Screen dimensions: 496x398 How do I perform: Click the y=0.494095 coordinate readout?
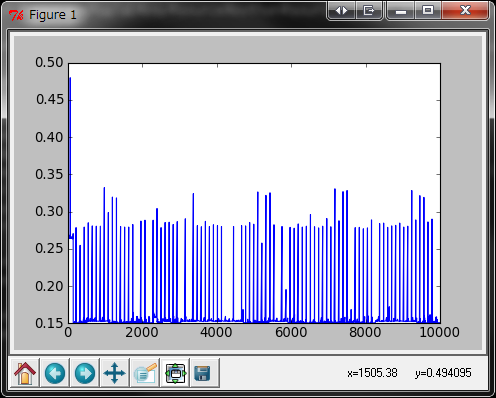tap(443, 373)
